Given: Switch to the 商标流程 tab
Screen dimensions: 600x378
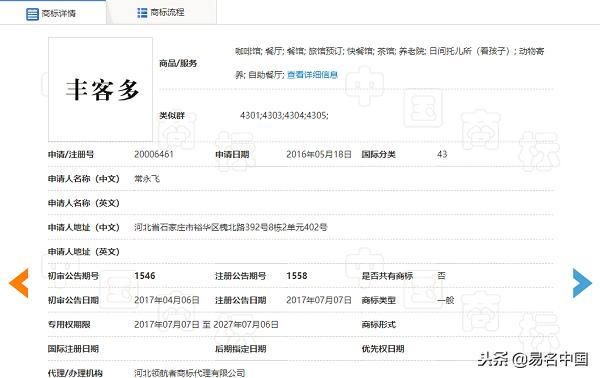Looking at the screenshot, I should [x=161, y=13].
